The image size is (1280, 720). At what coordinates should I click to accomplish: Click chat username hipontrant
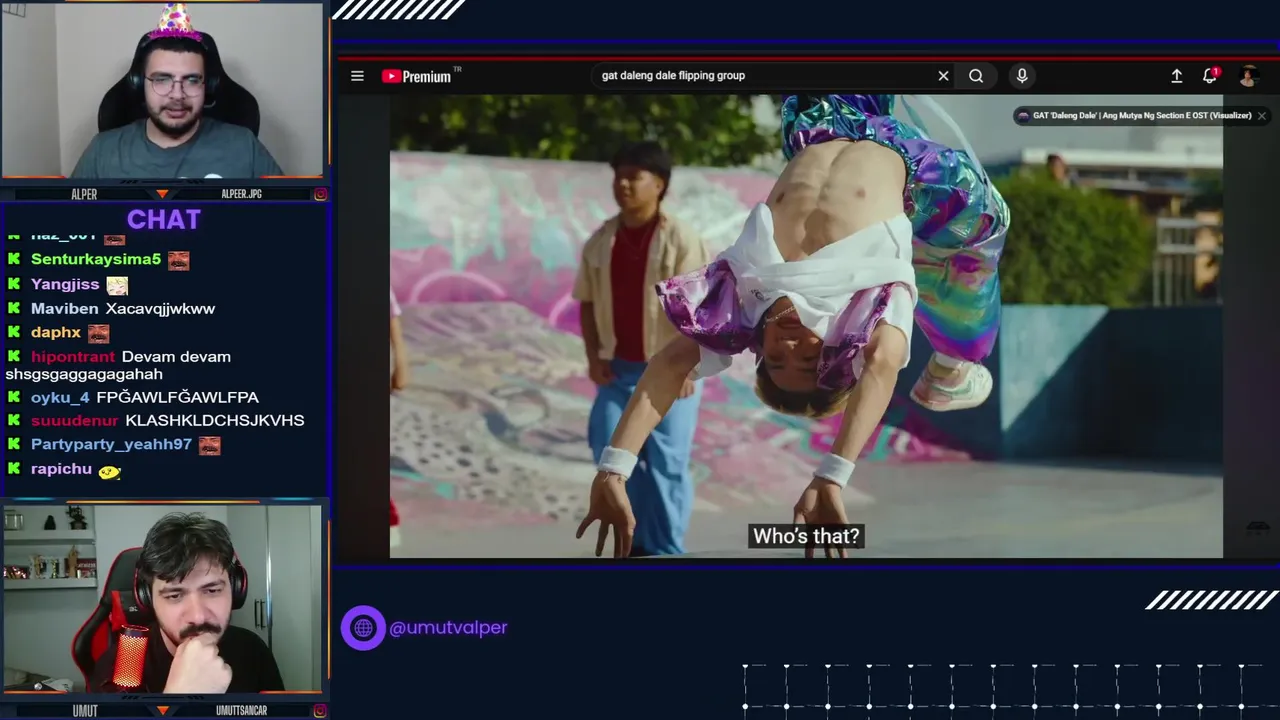pos(73,357)
